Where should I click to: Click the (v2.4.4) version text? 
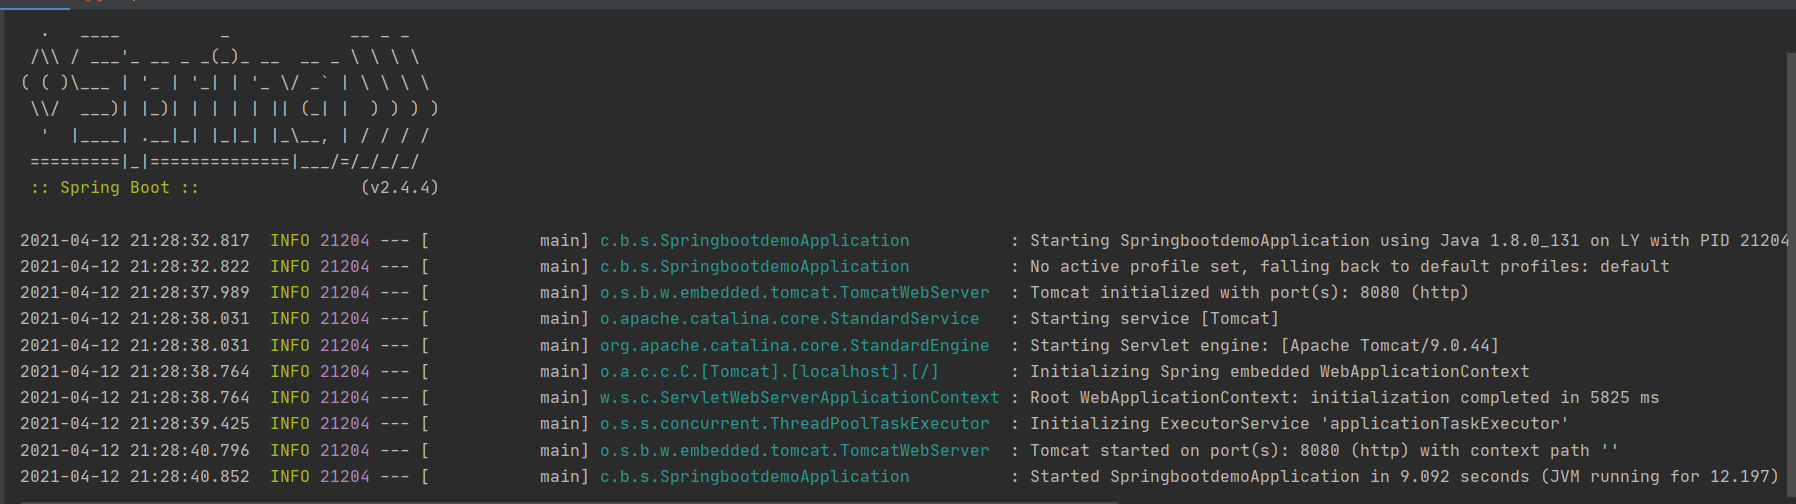pyautogui.click(x=399, y=188)
